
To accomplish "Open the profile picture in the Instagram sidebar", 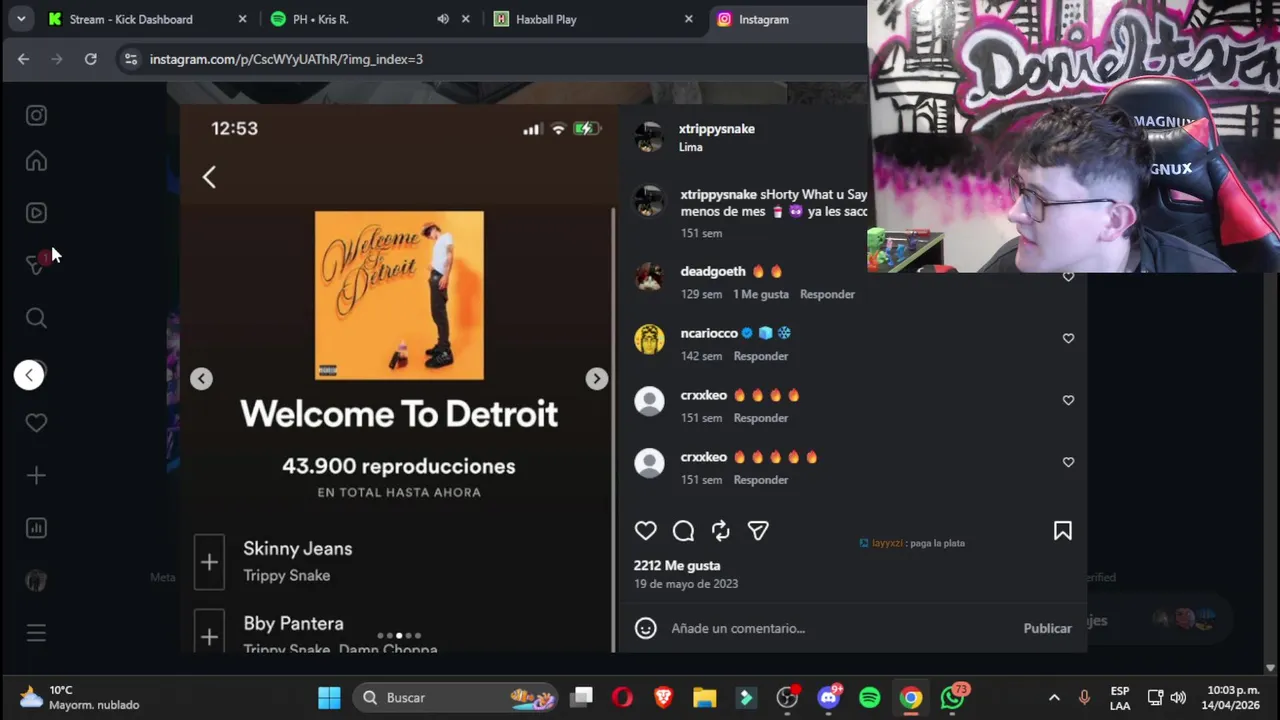I will point(36,581).
